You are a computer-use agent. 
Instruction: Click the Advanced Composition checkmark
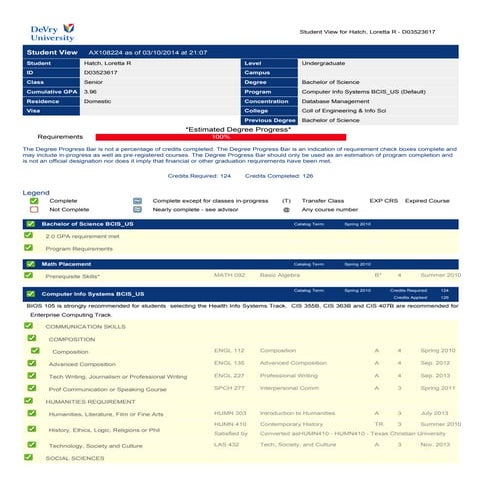(32, 363)
